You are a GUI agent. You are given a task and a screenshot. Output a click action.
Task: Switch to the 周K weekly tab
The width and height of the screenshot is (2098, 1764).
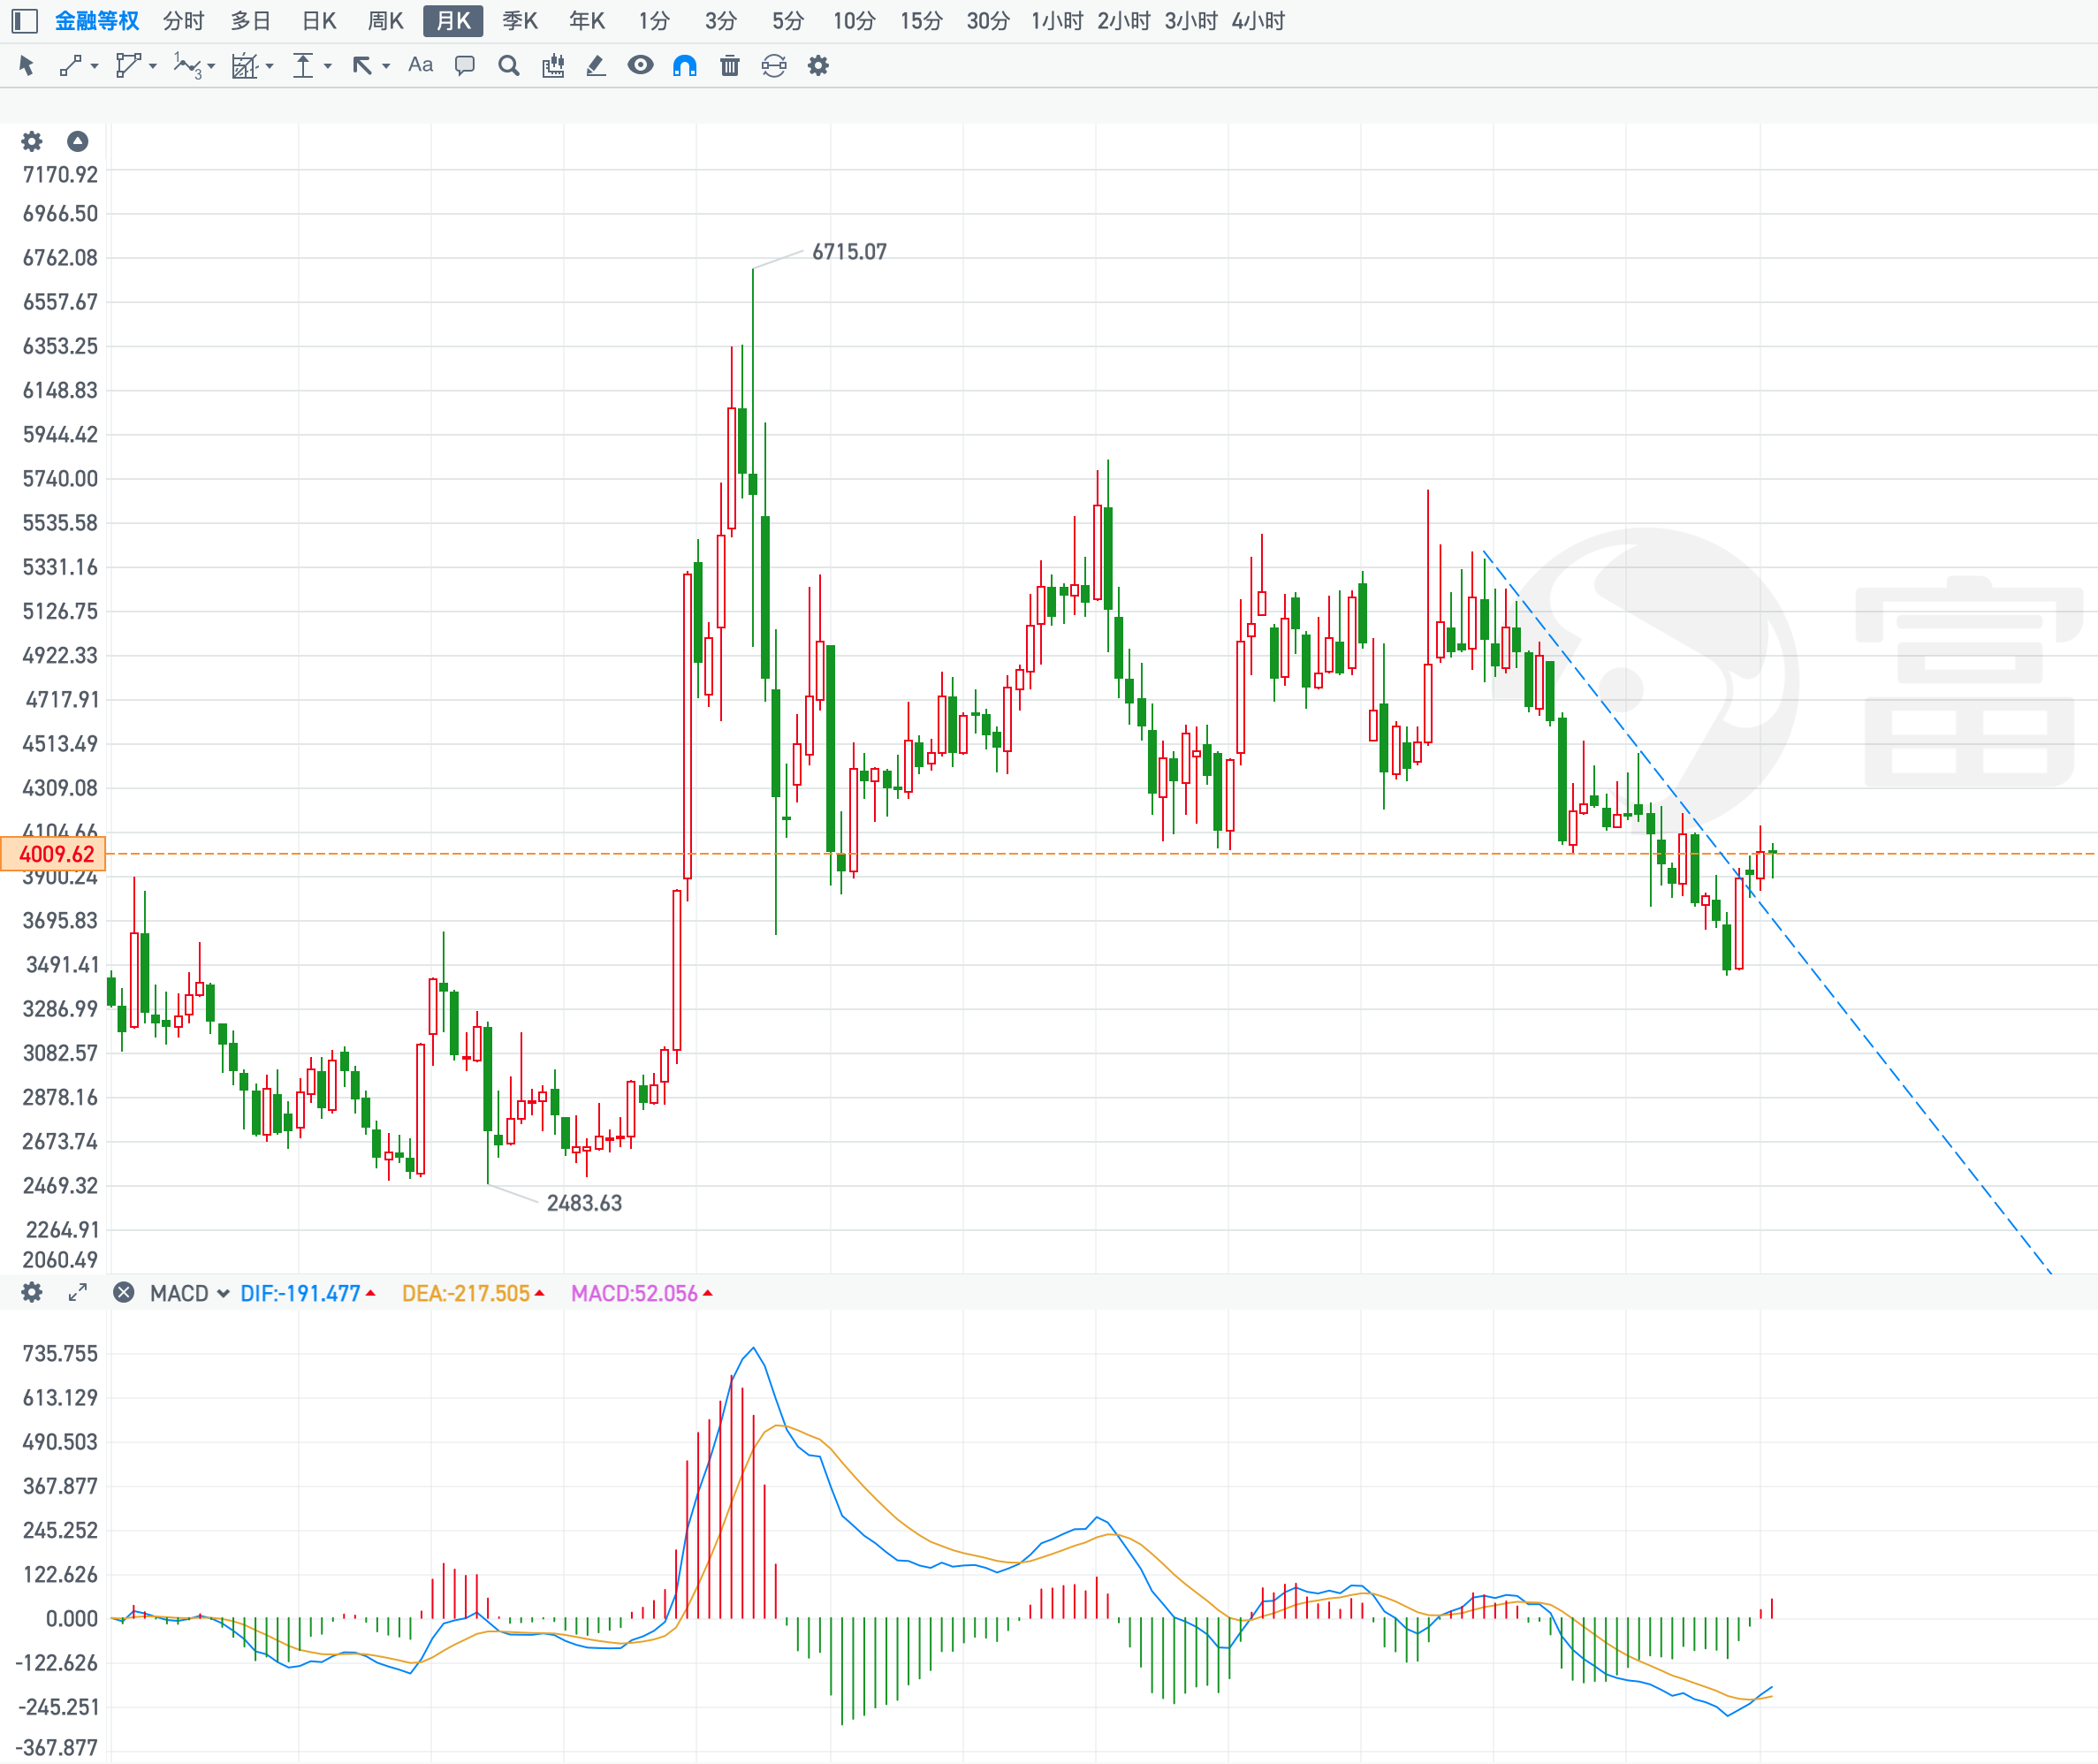click(385, 21)
